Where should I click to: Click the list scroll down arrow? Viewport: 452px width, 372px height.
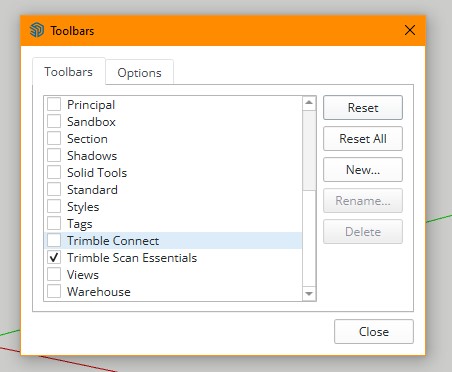[x=309, y=294]
